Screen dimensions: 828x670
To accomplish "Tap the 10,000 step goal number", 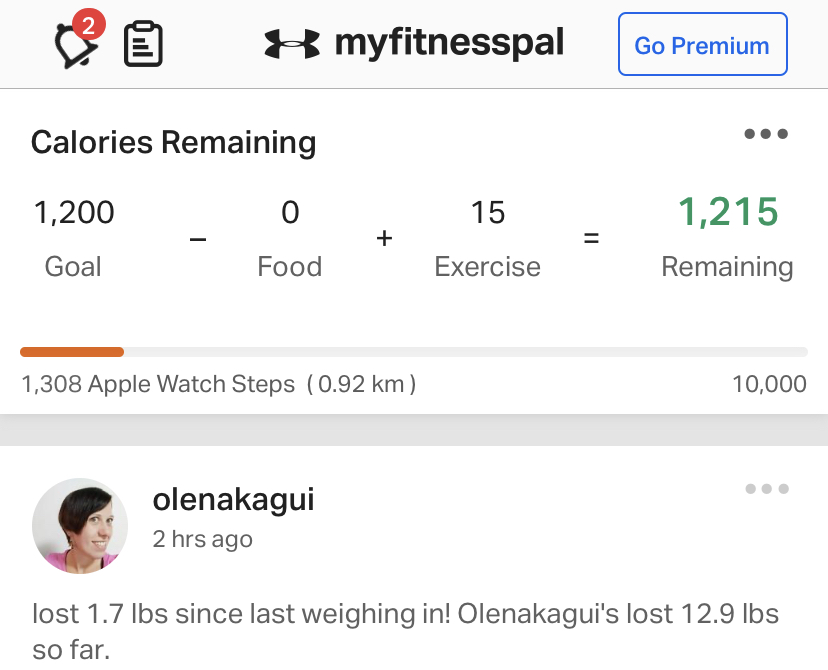I will pos(769,384).
